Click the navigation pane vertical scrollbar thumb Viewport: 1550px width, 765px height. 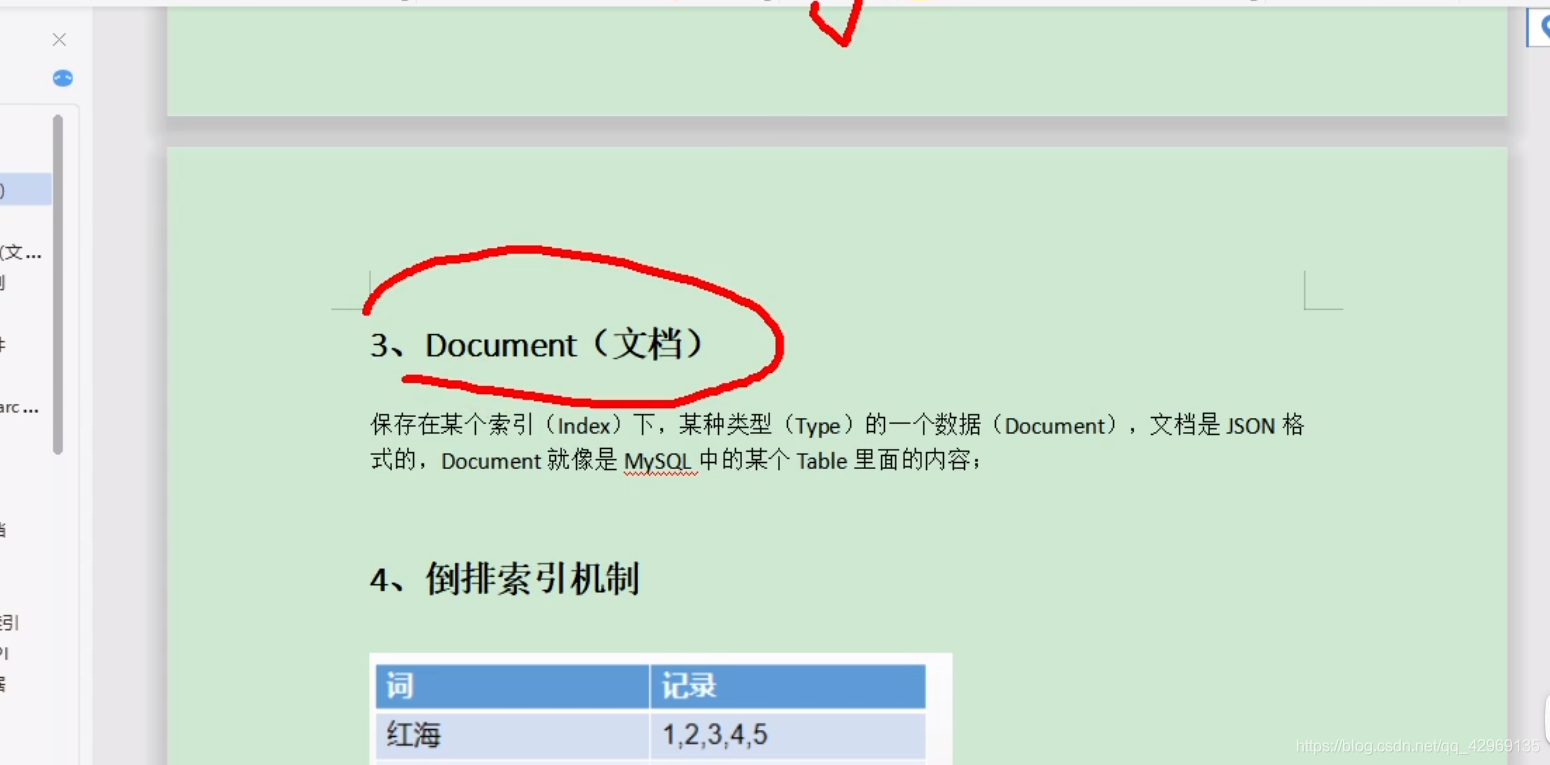[58, 285]
